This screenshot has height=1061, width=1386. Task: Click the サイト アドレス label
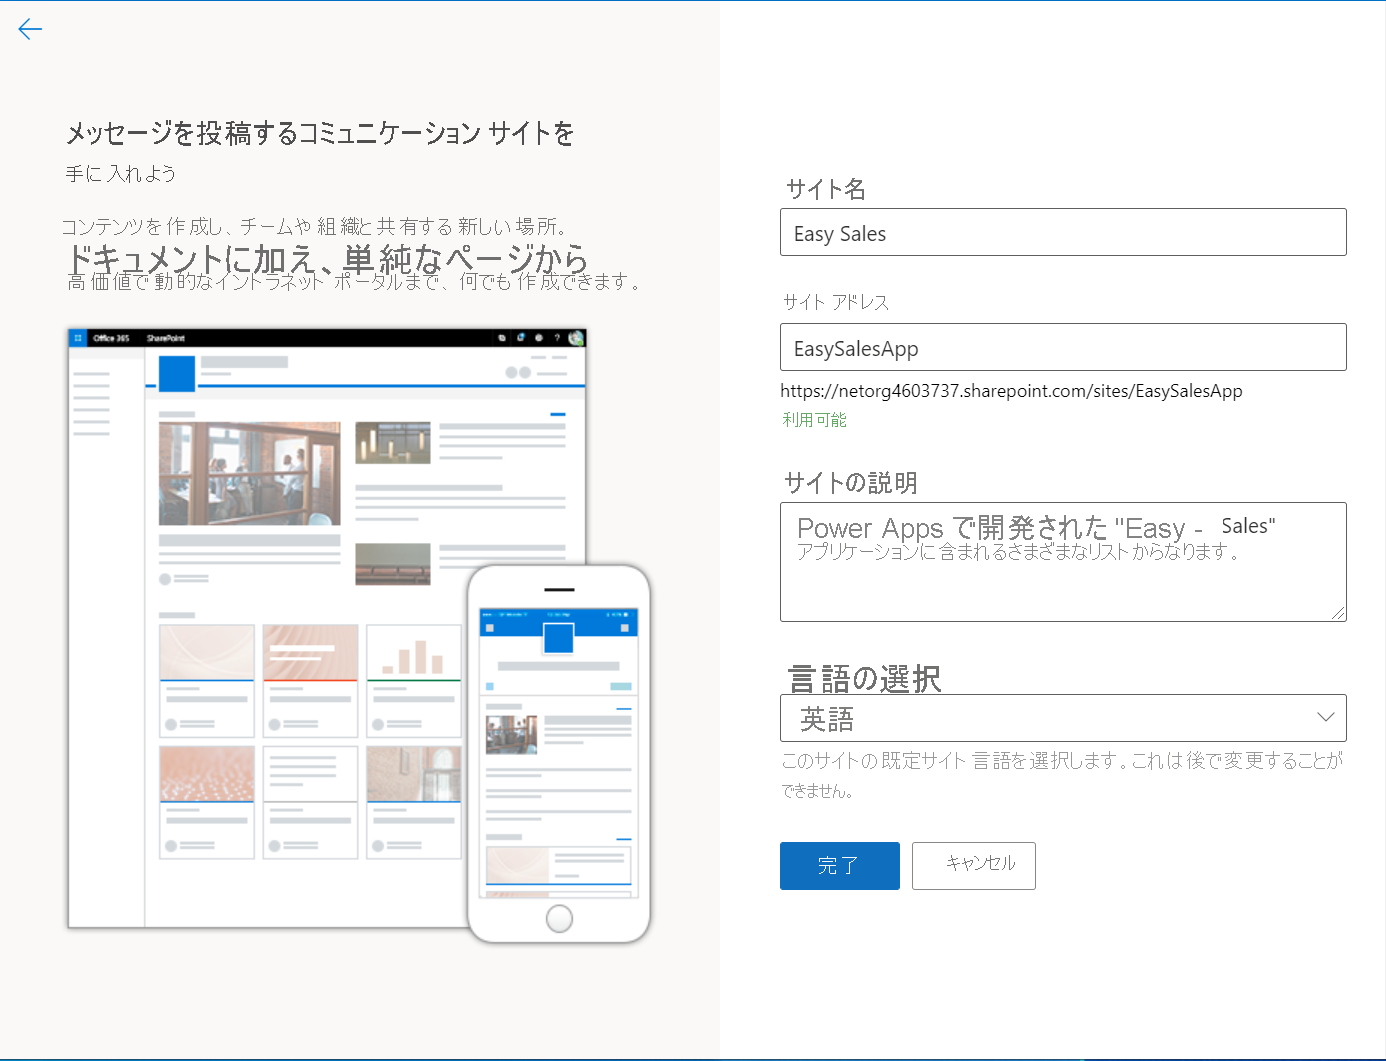836,302
